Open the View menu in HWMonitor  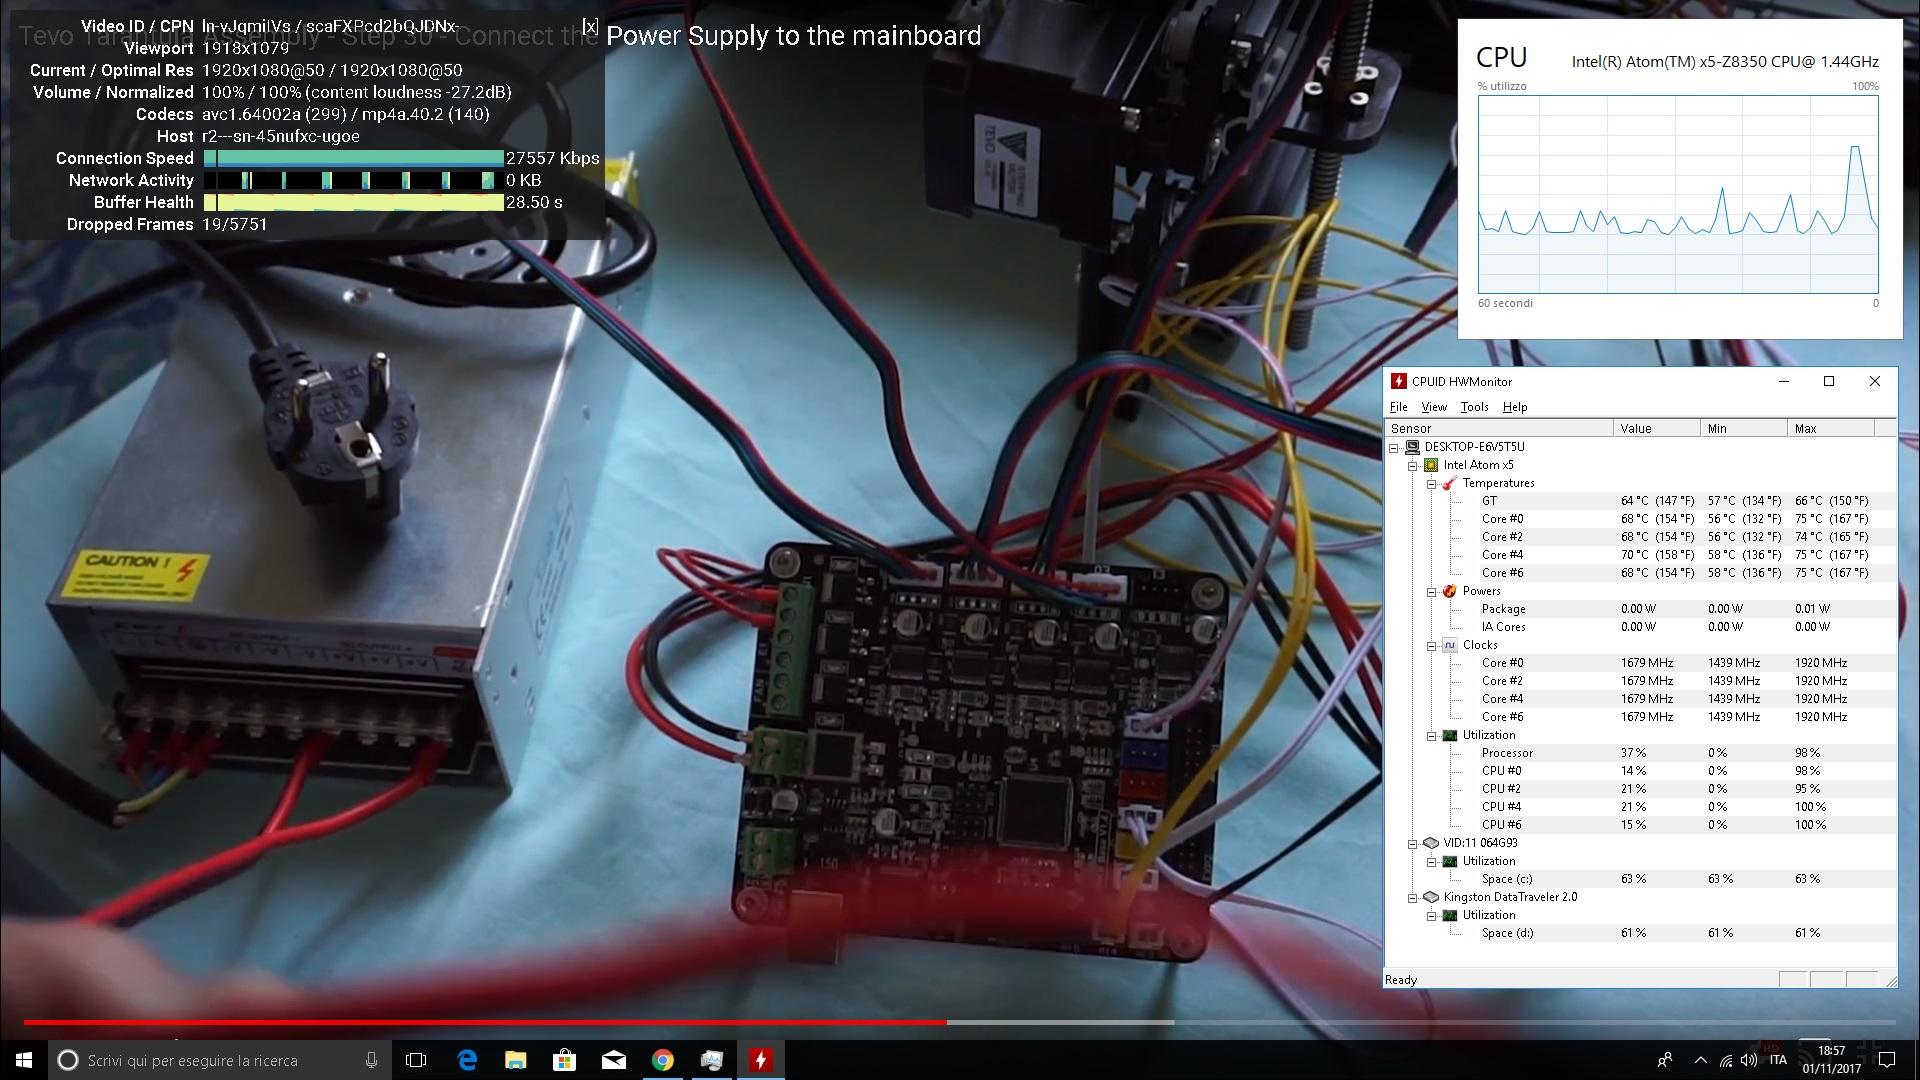pyautogui.click(x=1434, y=407)
